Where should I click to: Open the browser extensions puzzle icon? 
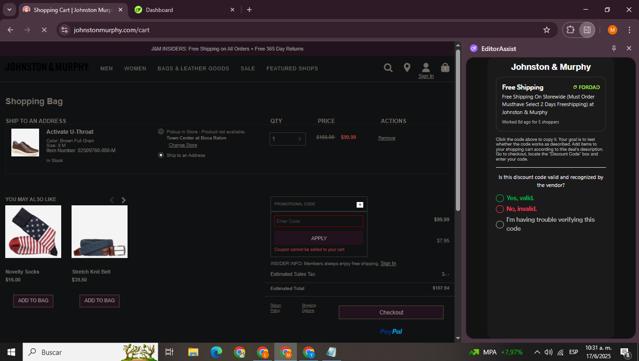(x=570, y=30)
